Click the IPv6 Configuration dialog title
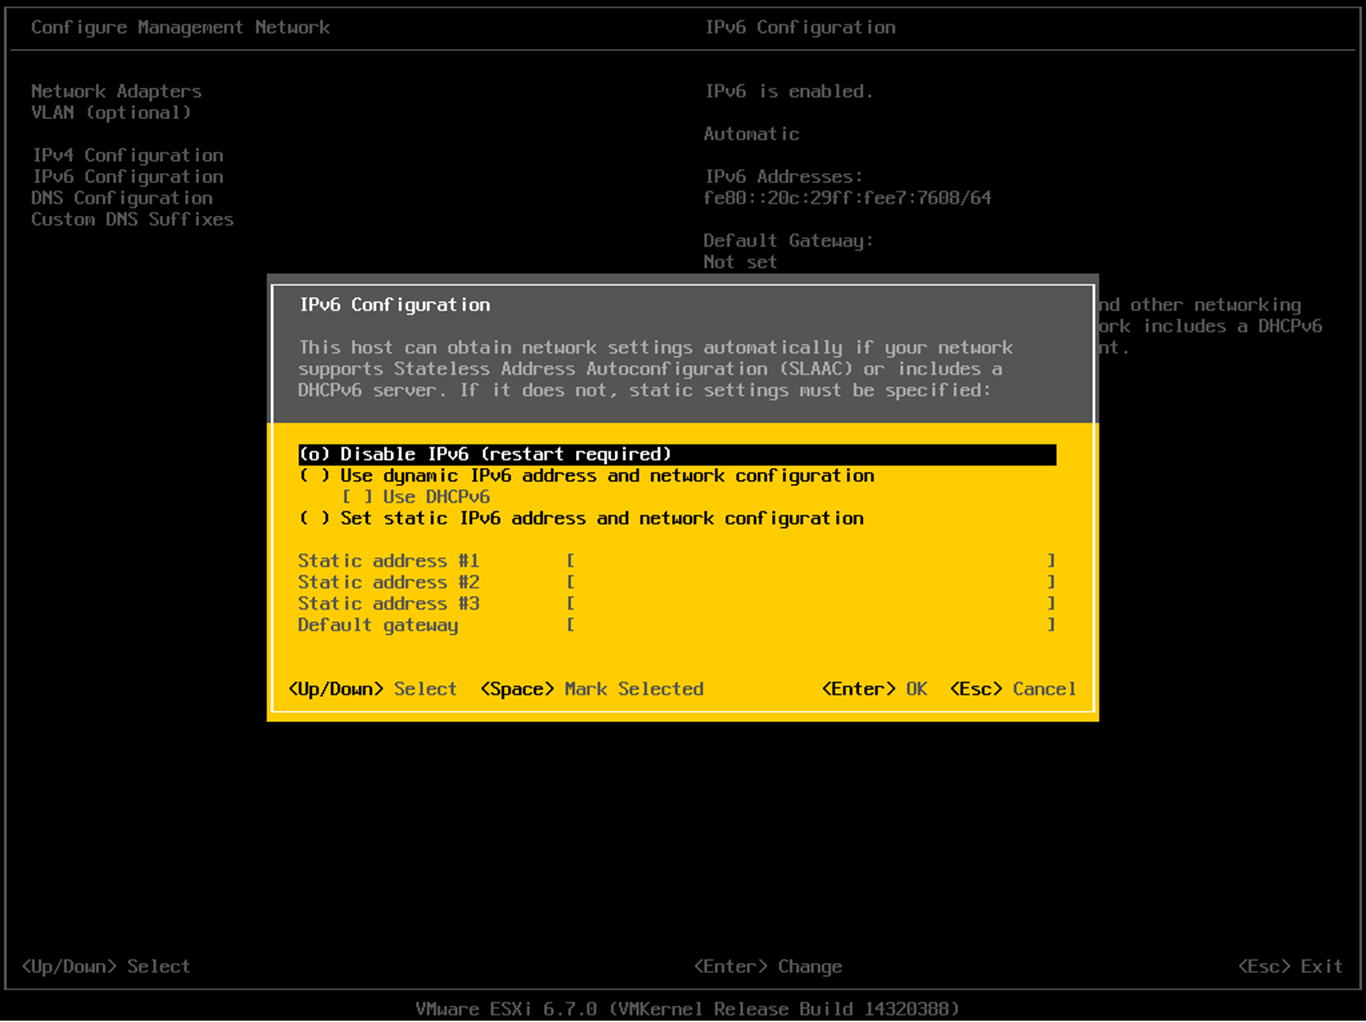The image size is (1366, 1022). tap(395, 305)
